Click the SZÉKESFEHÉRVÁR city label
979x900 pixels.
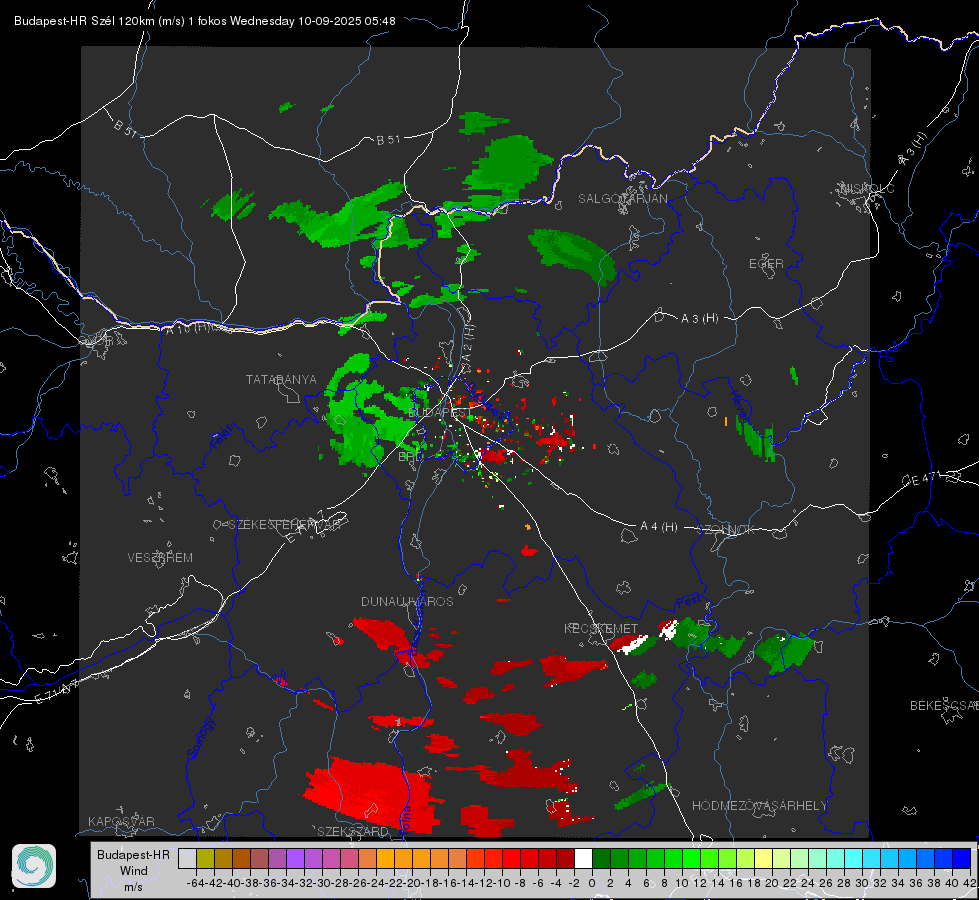285,525
